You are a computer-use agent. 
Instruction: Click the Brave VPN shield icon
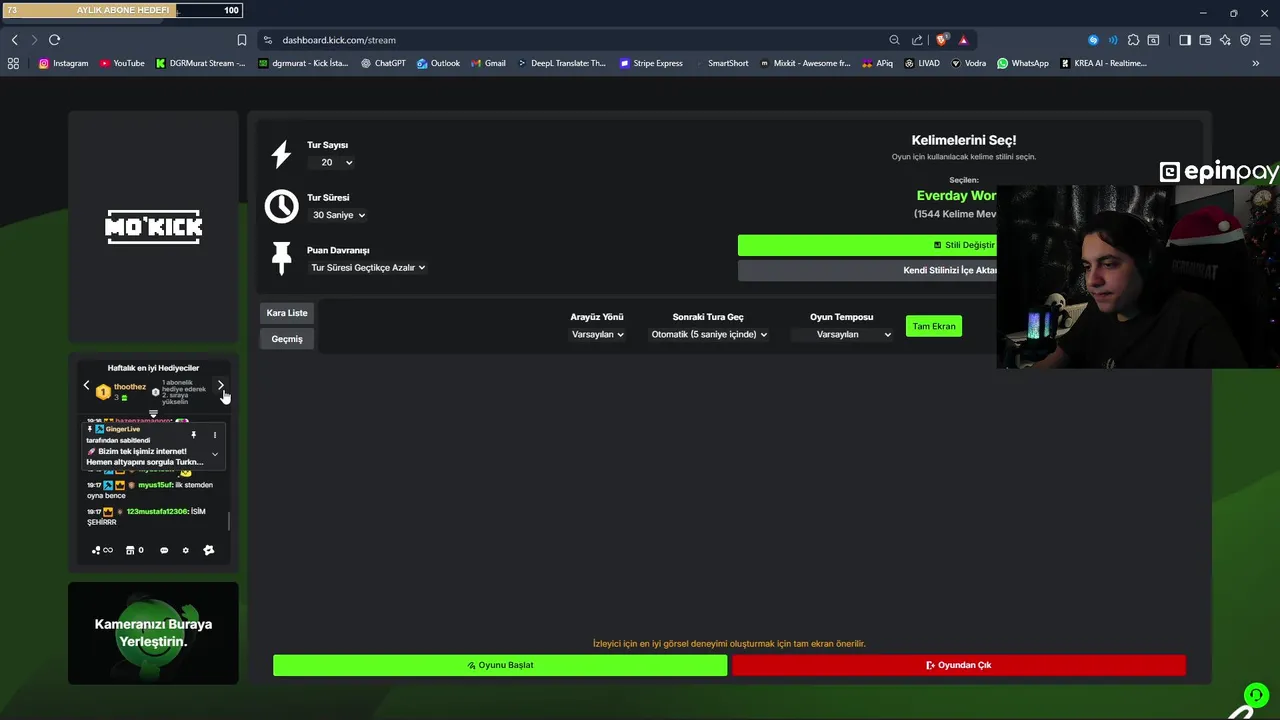pyautogui.click(x=1245, y=40)
